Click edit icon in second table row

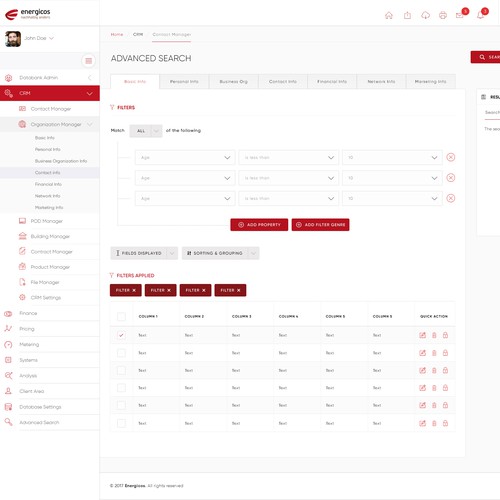[x=422, y=353]
